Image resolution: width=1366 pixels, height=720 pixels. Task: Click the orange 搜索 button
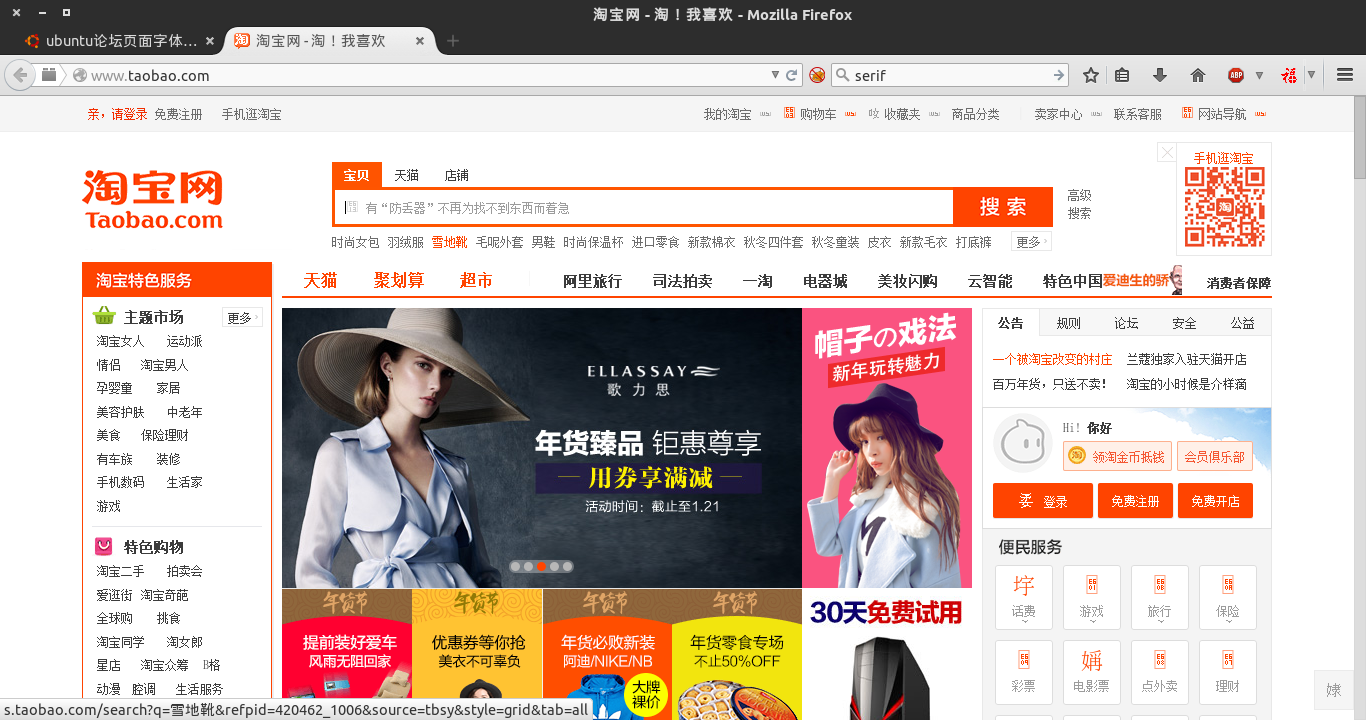click(x=1003, y=207)
